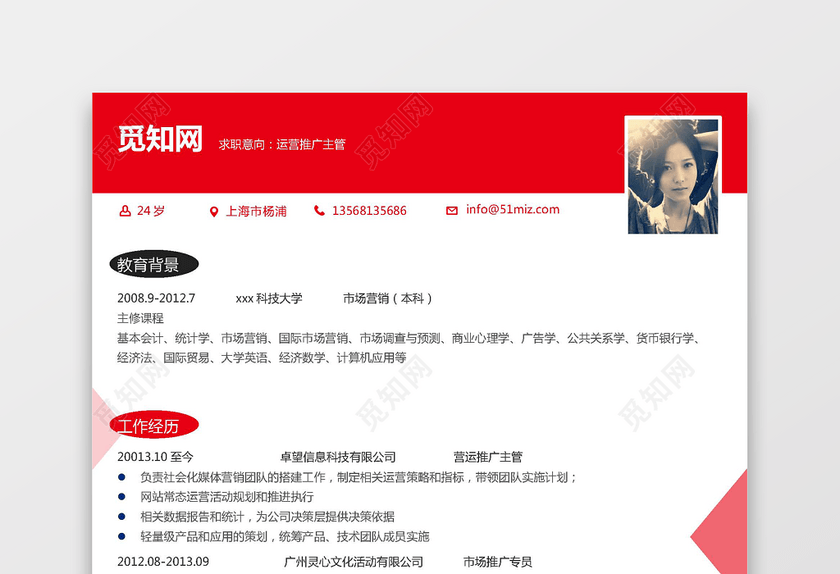This screenshot has width=840, height=574.
Task: Select the portrait photo thumbnail
Action: coord(673,176)
